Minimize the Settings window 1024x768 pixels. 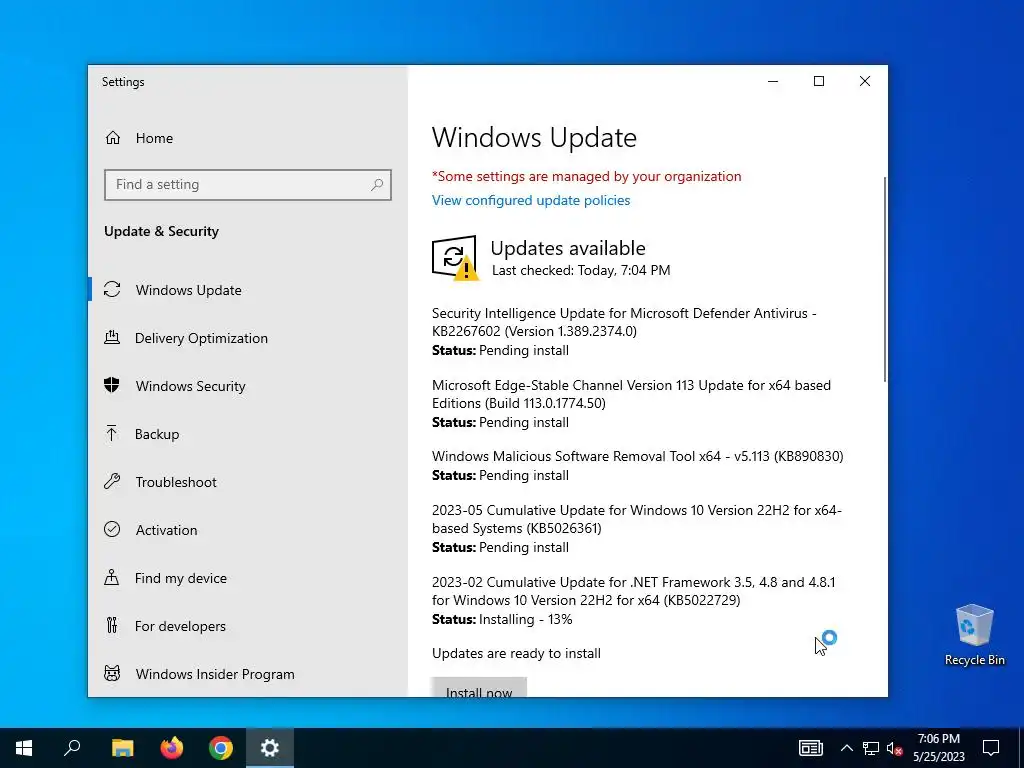tap(773, 81)
